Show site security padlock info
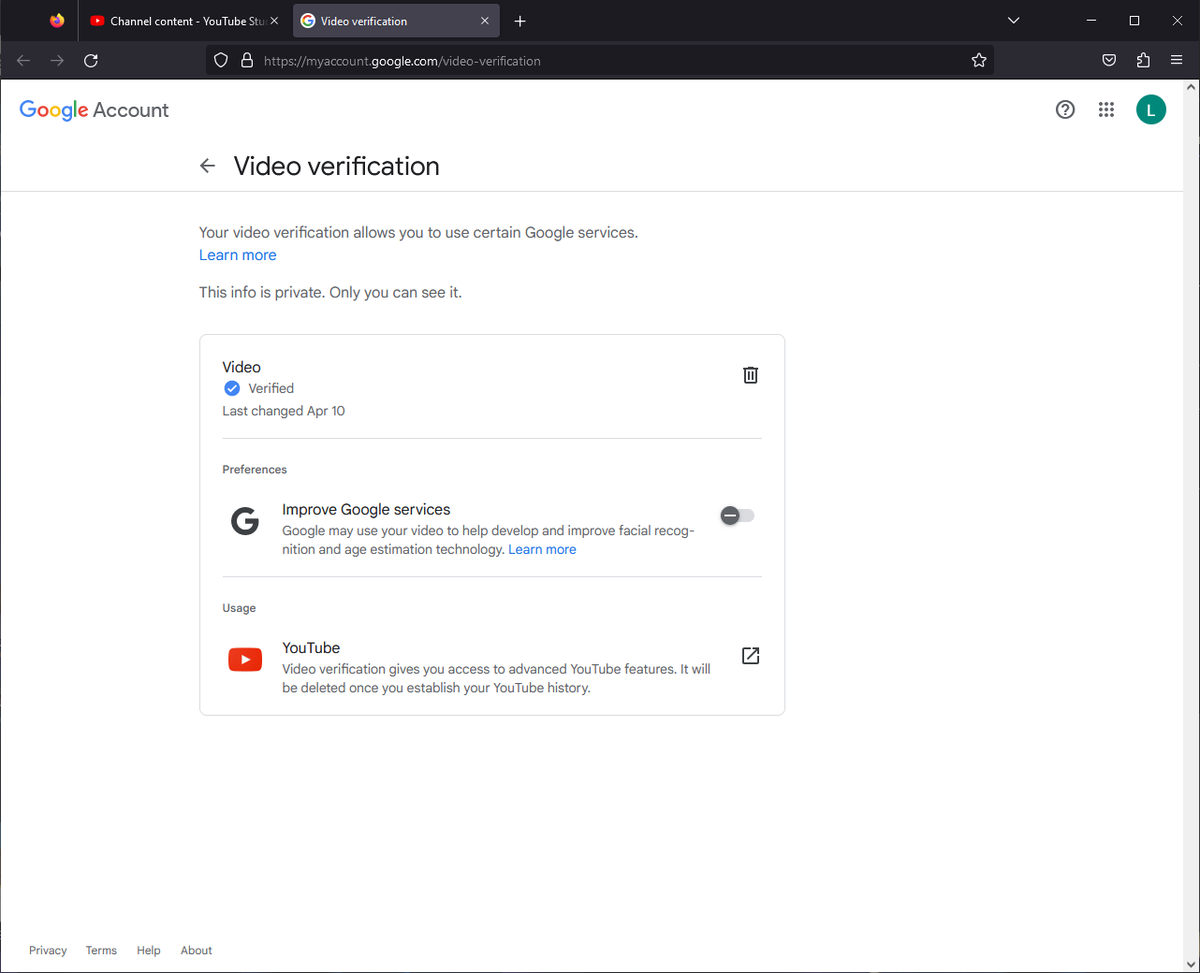 click(247, 61)
